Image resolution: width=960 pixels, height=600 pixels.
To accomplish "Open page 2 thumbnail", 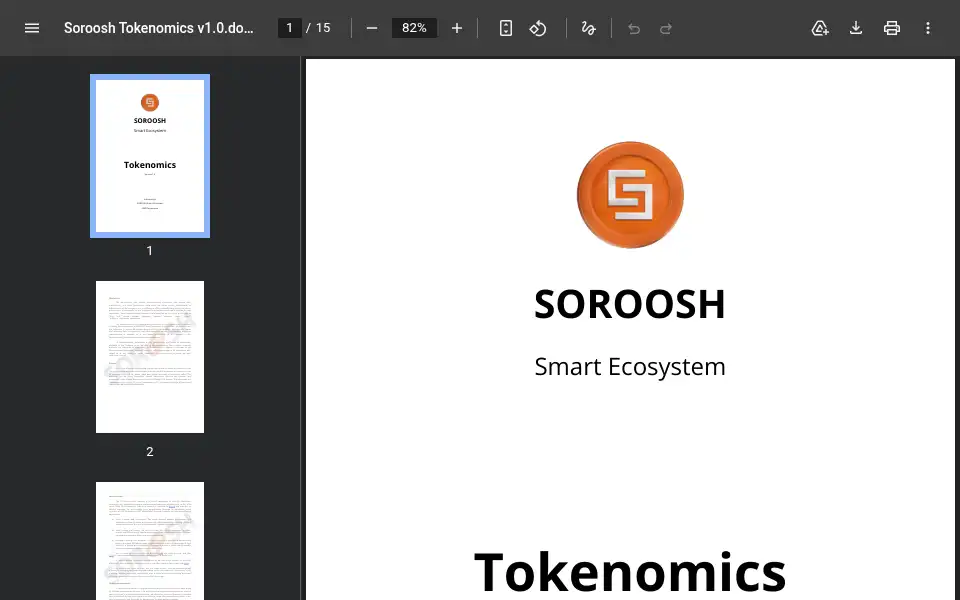I will [x=150, y=357].
